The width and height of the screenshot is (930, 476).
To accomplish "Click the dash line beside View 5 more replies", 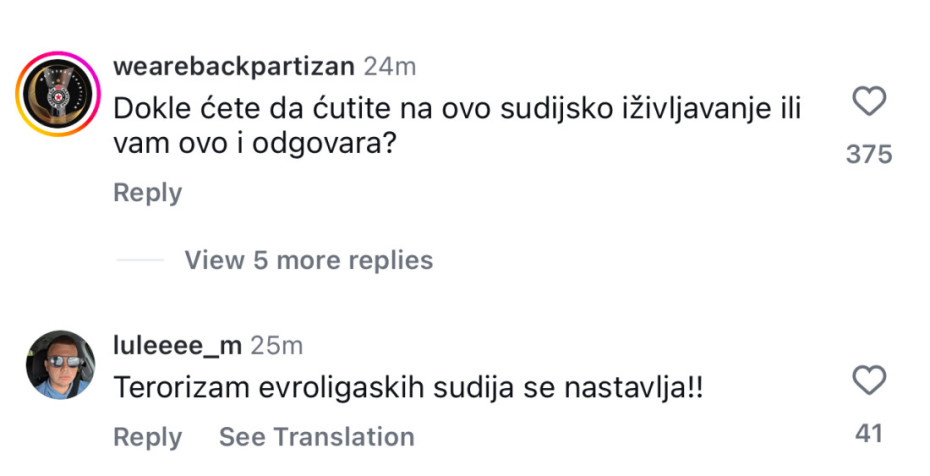I will tap(139, 261).
